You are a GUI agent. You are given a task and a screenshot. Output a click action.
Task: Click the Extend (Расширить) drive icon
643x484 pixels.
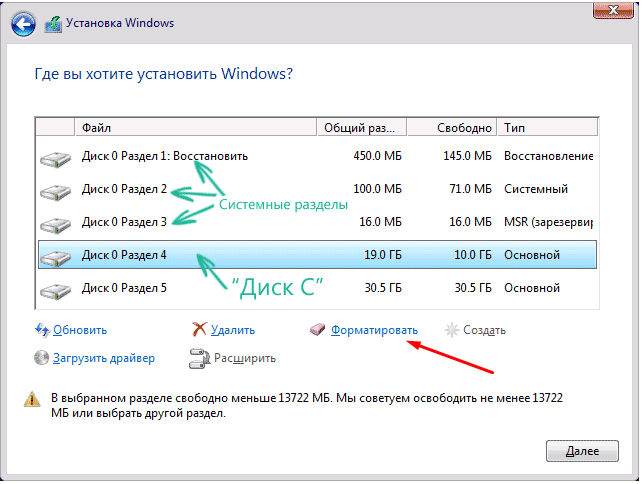pyautogui.click(x=199, y=358)
